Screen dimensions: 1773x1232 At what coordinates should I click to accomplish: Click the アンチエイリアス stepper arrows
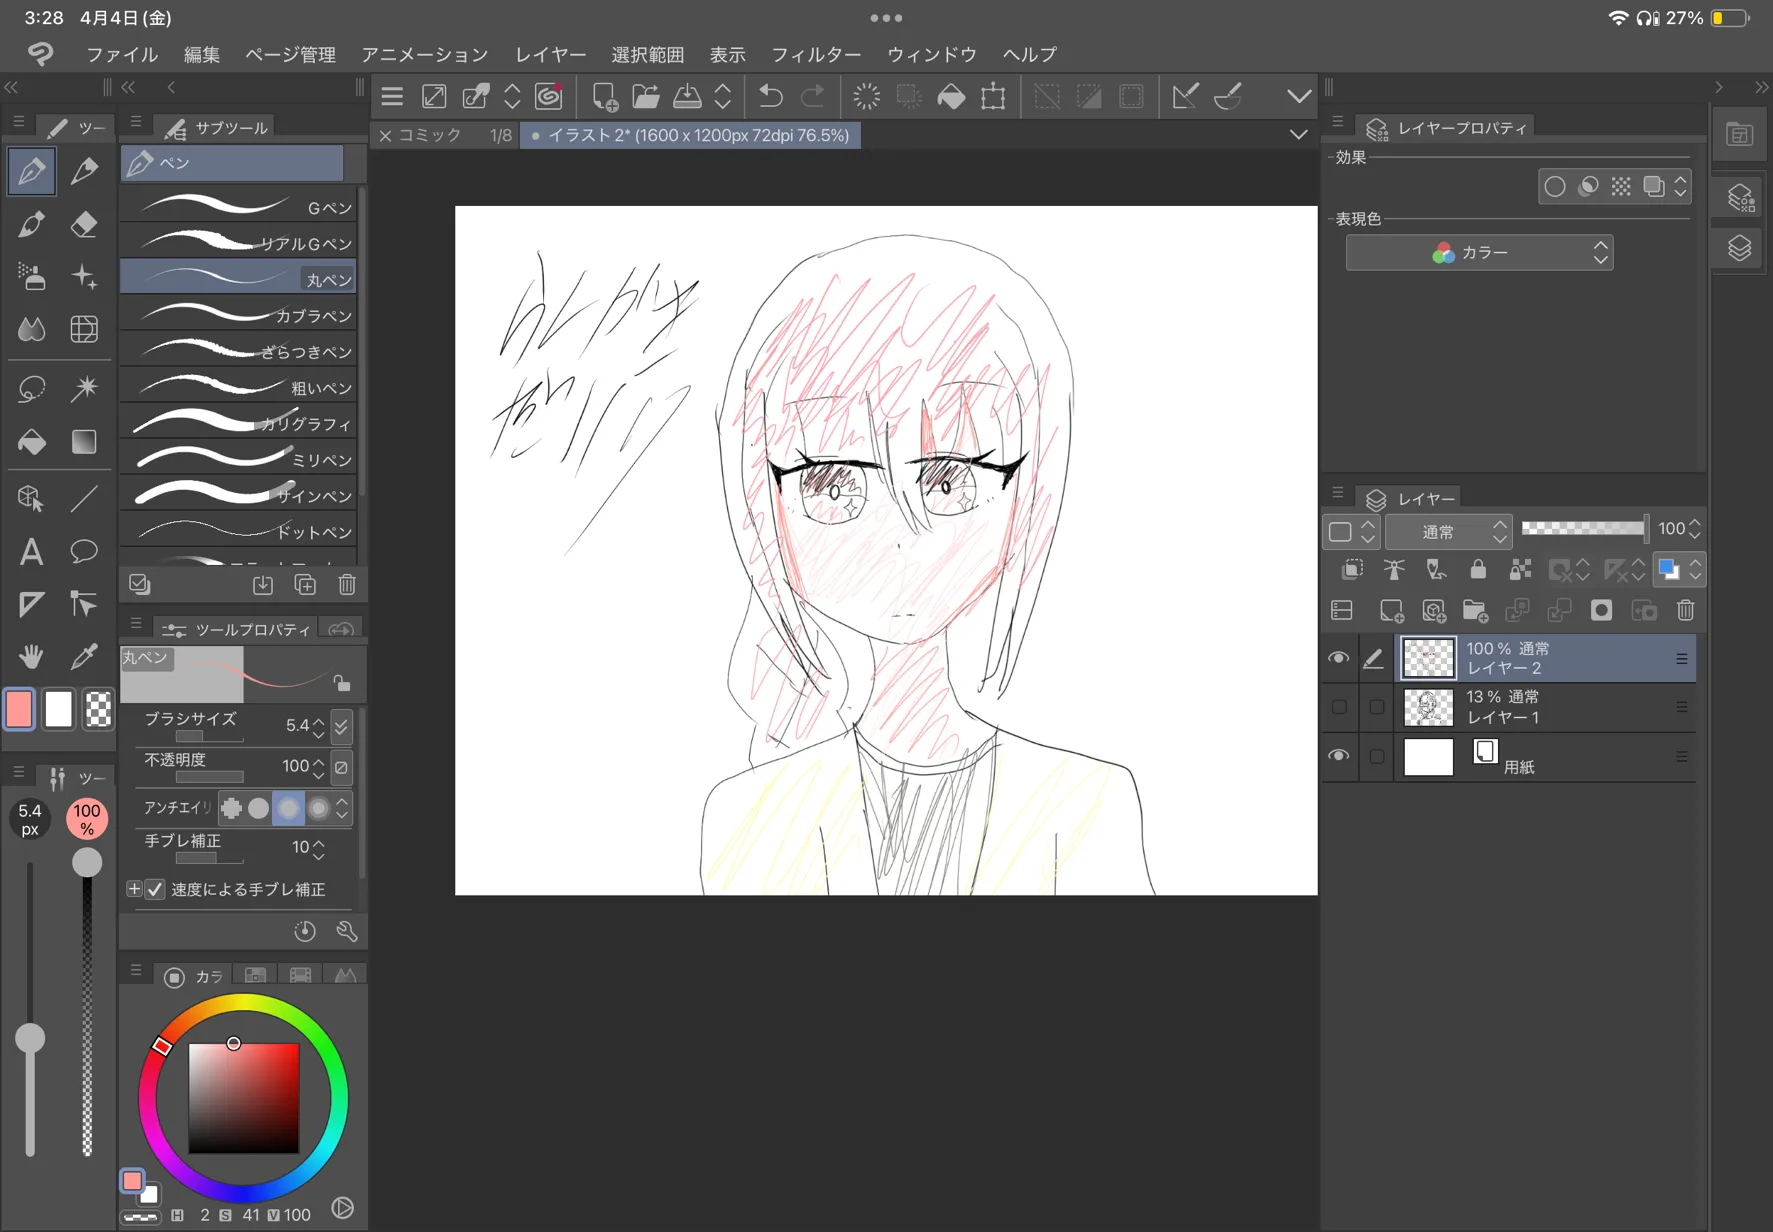pos(342,808)
